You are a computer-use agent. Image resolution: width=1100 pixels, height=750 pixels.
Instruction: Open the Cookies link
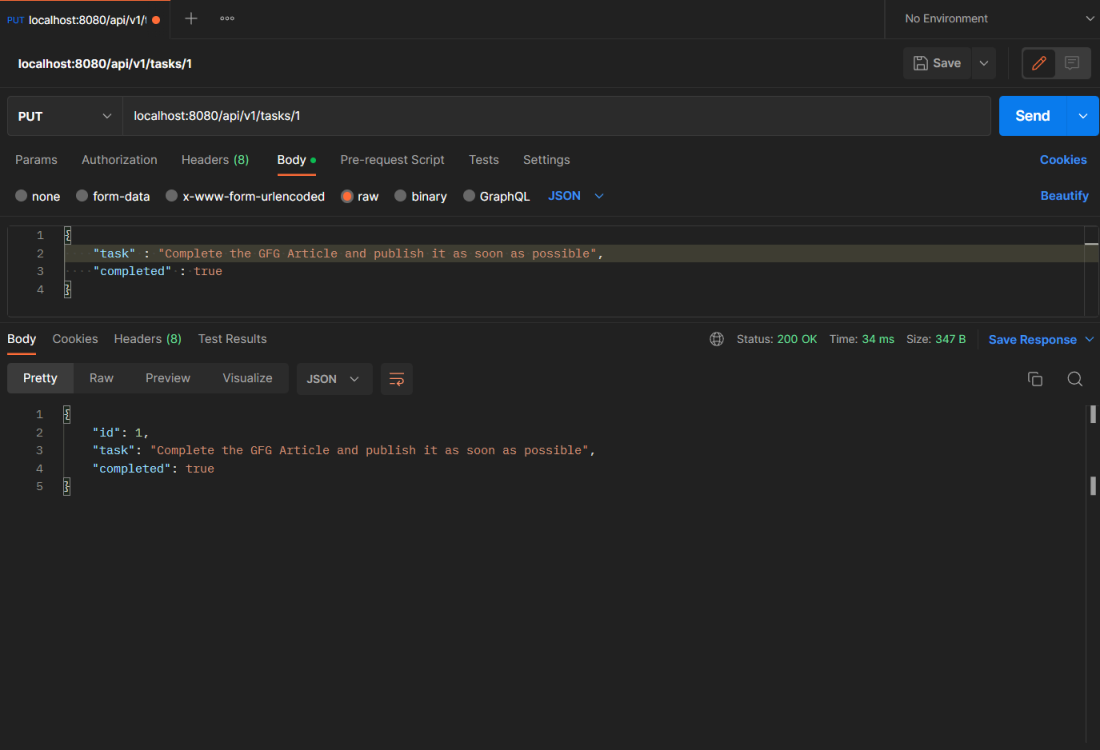tap(1063, 160)
